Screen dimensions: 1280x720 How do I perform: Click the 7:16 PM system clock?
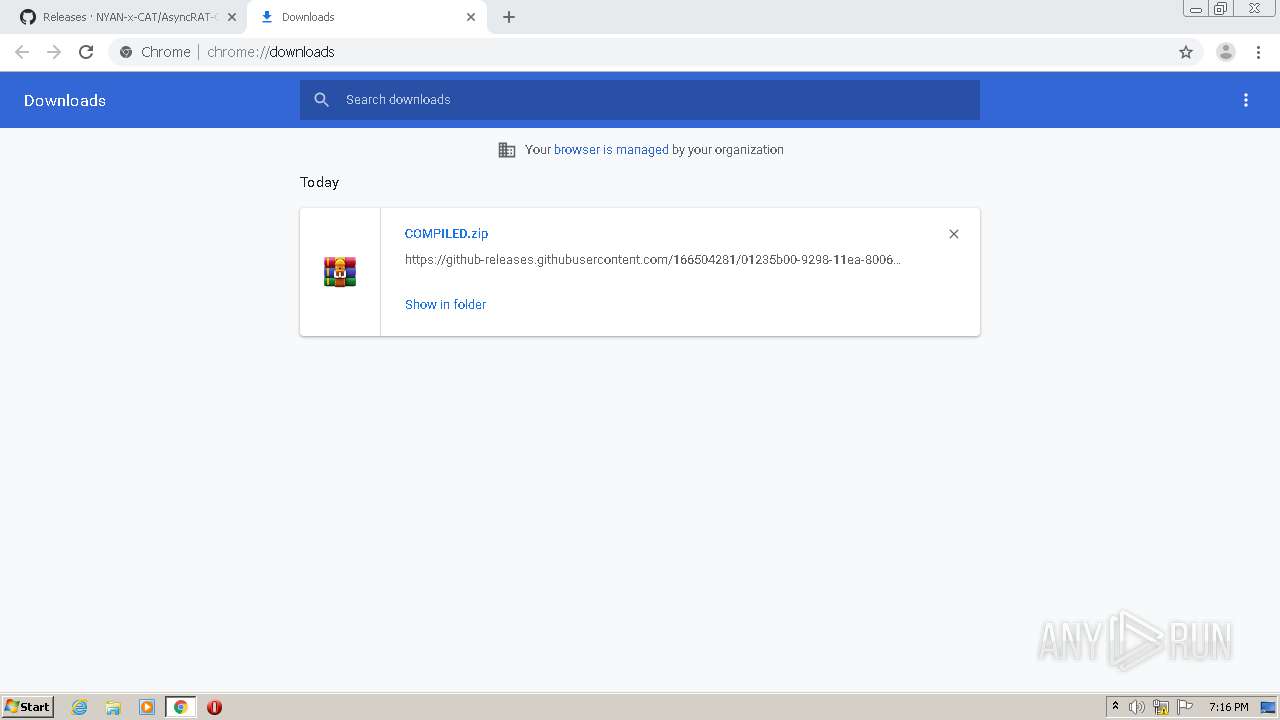pyautogui.click(x=1228, y=707)
